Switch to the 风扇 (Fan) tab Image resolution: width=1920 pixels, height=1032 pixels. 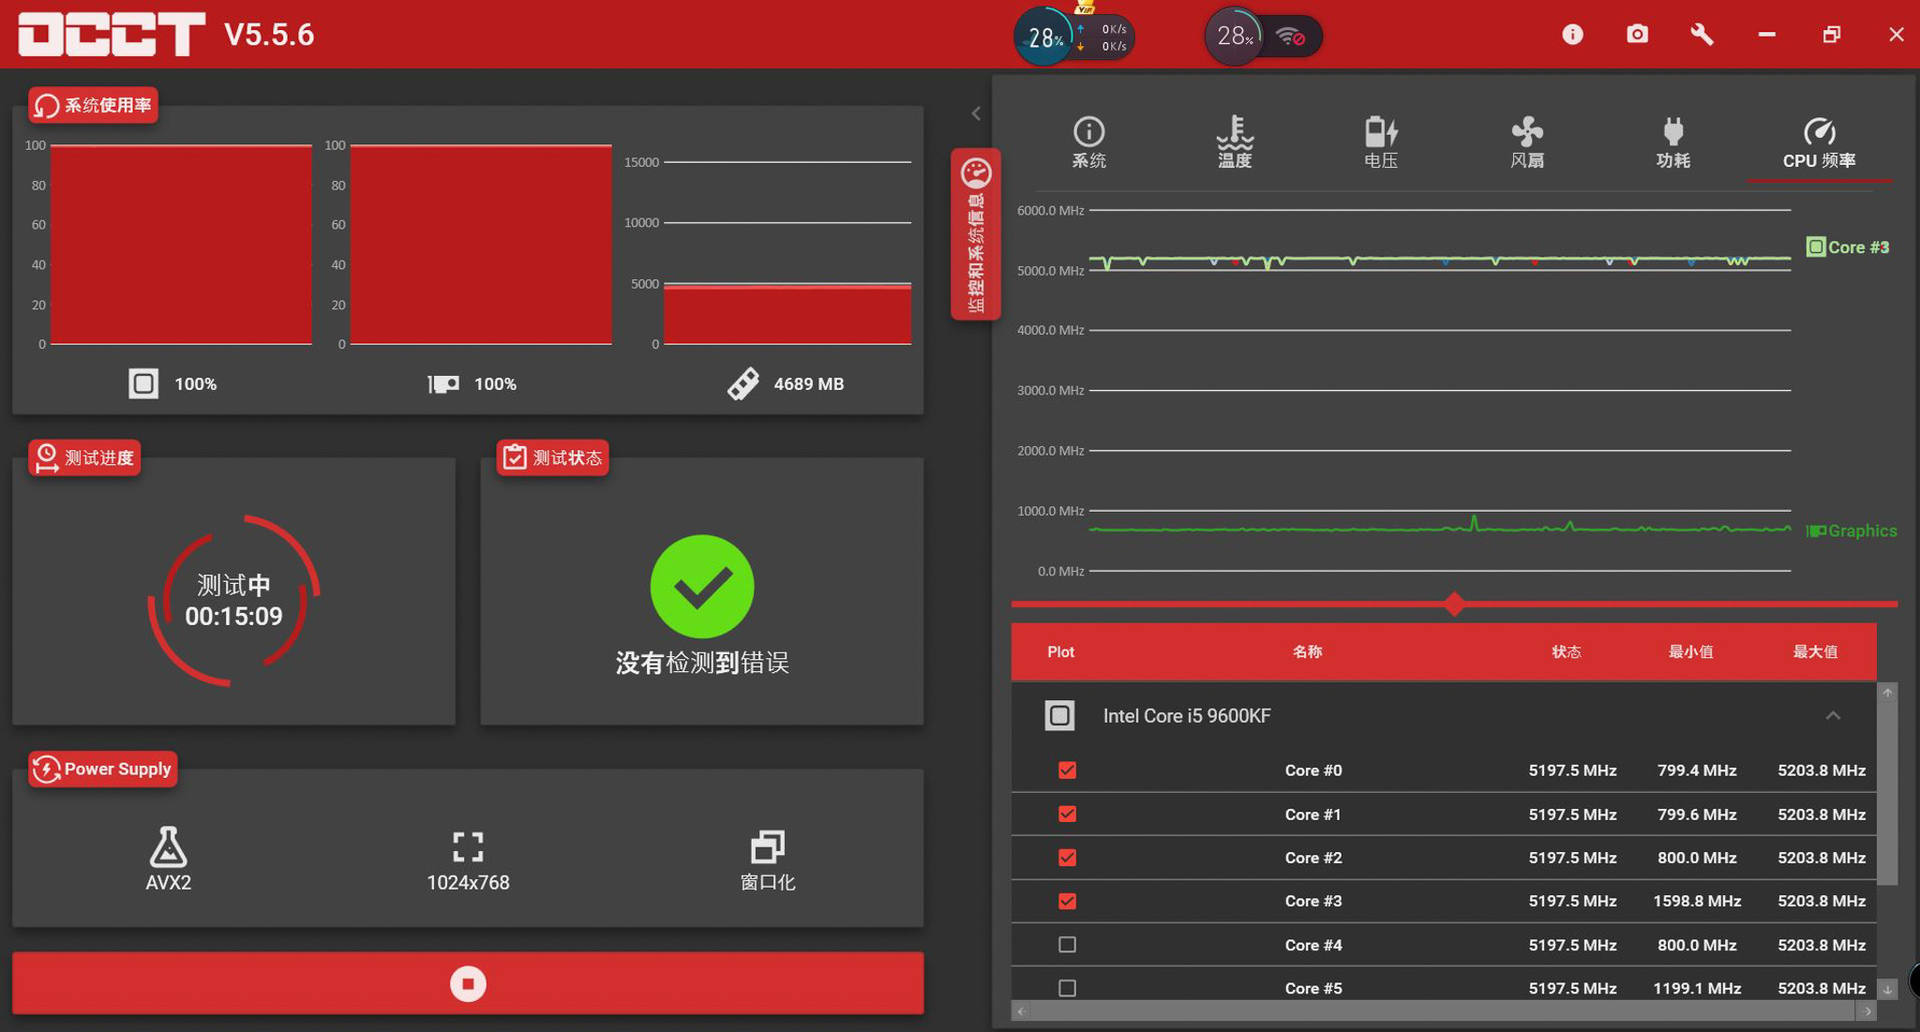click(1527, 143)
